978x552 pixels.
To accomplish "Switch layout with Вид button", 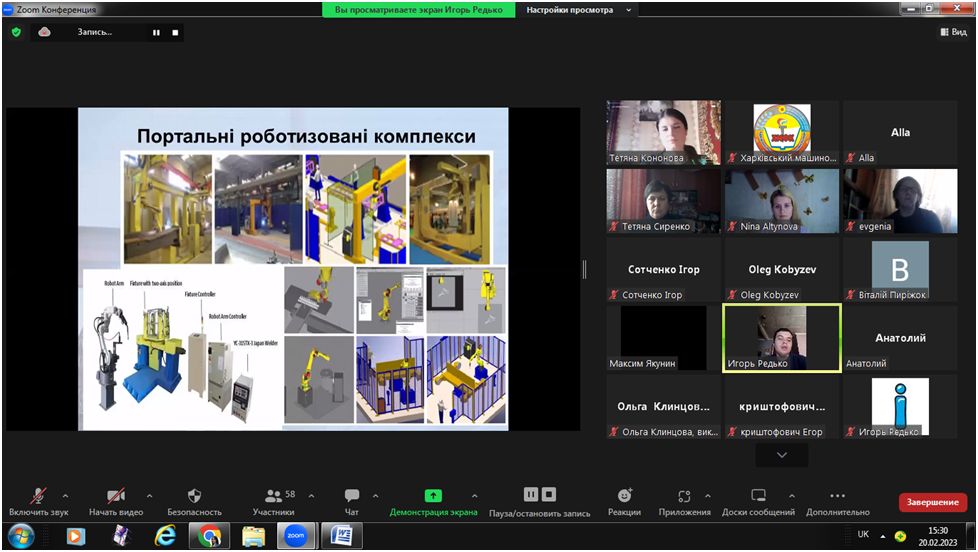I will pyautogui.click(x=954, y=32).
